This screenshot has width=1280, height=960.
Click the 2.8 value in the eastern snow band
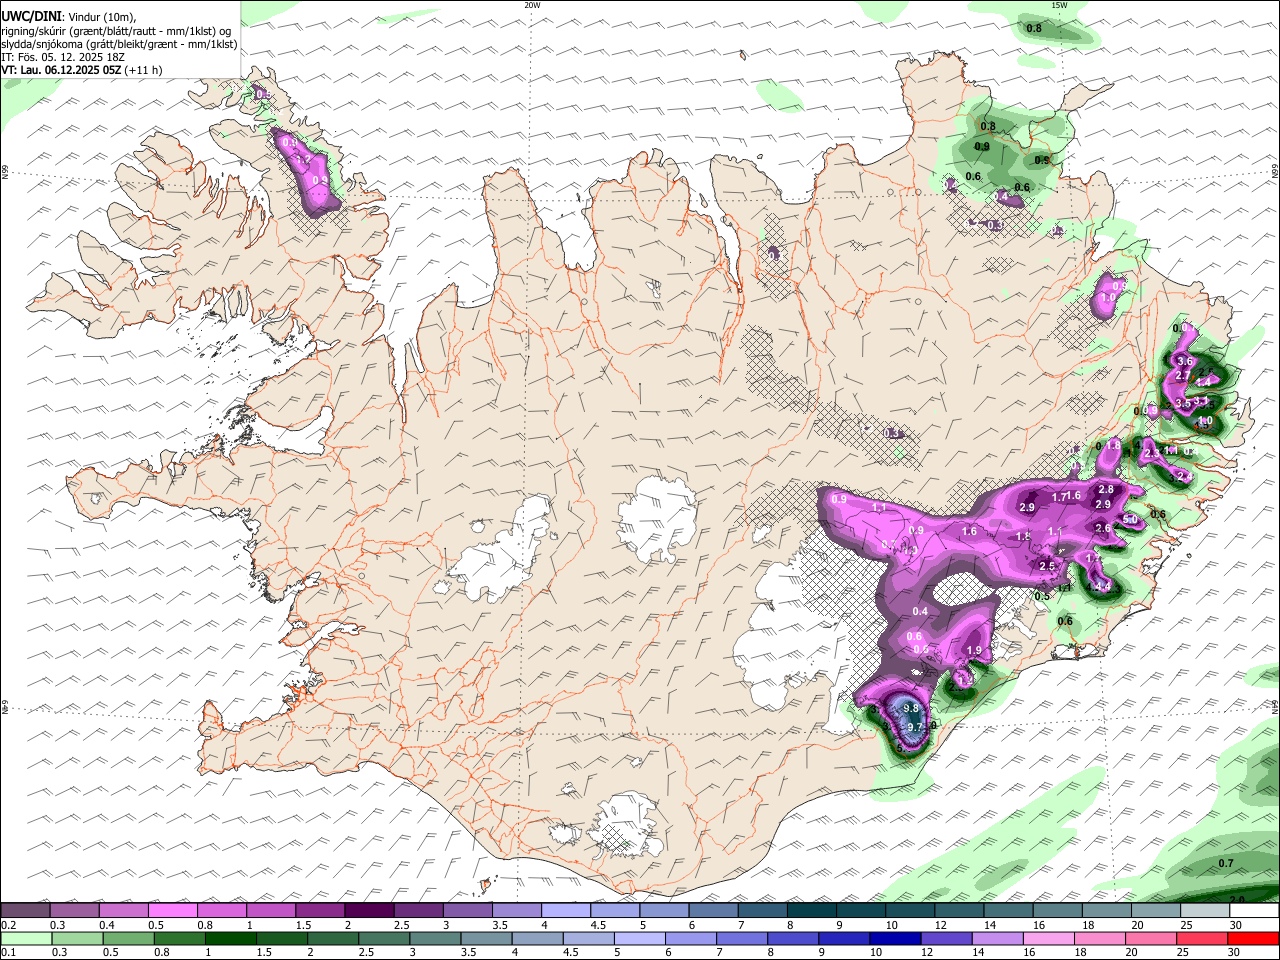pyautogui.click(x=1106, y=489)
